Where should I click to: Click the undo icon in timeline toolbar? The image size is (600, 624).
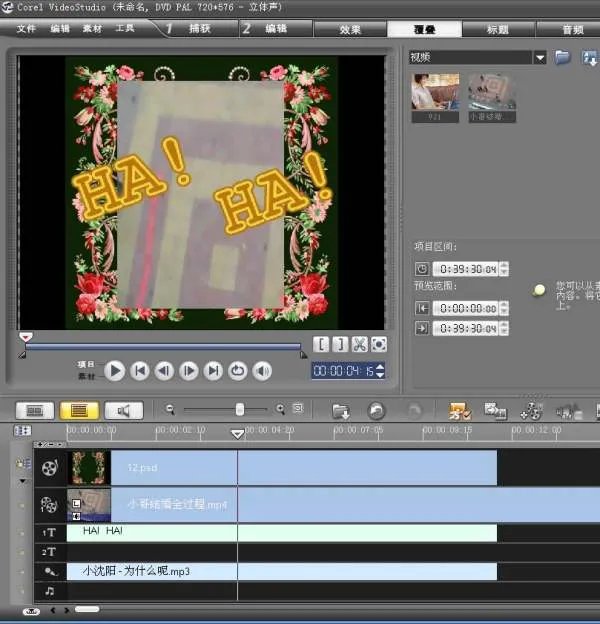376,410
